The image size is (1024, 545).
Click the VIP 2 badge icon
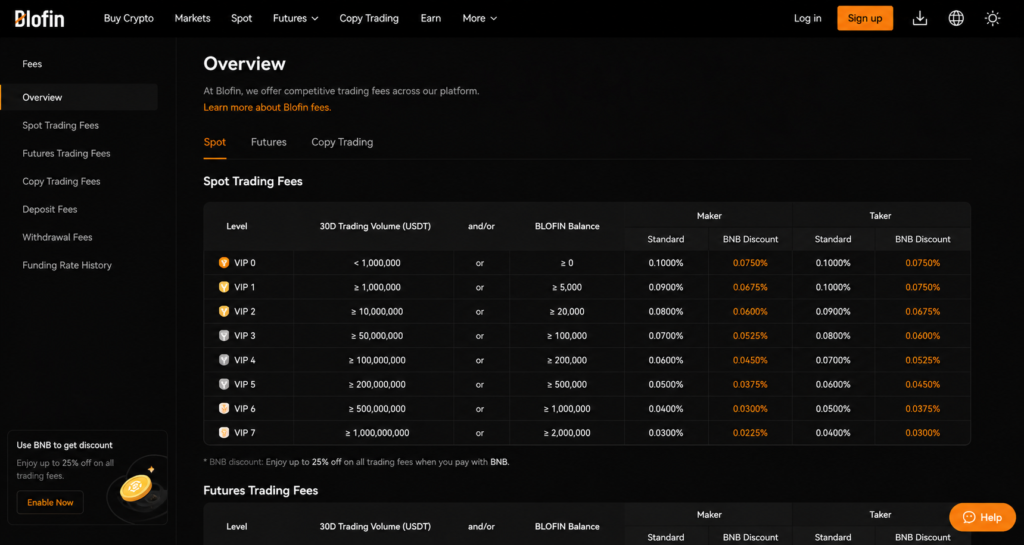tap(224, 311)
